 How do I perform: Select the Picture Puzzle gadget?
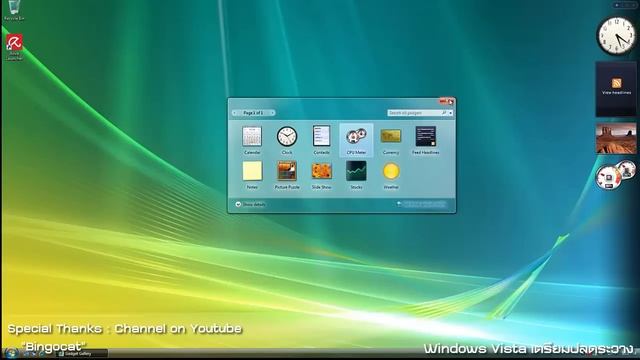(287, 175)
